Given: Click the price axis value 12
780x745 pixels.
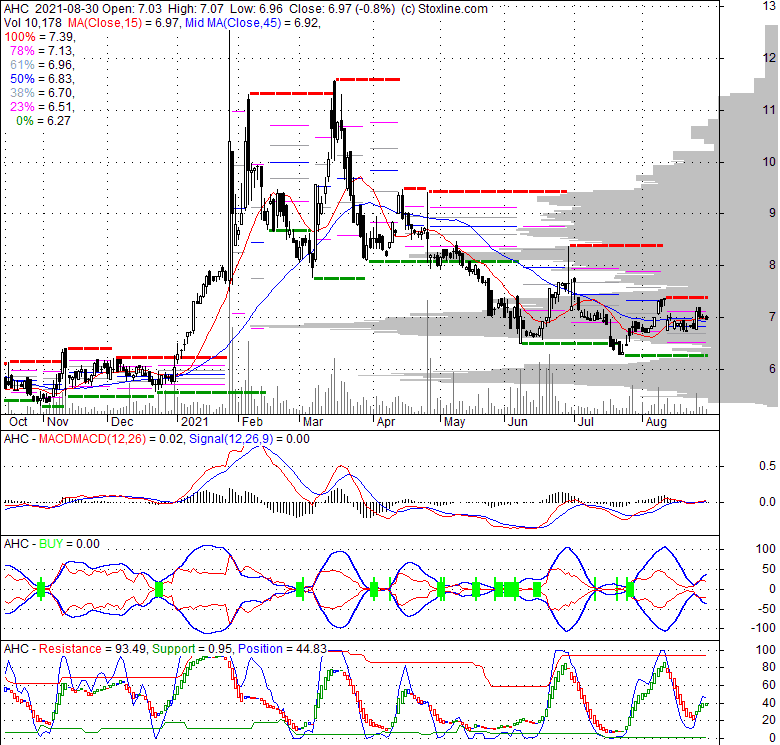Looking at the screenshot, I should click(x=769, y=58).
